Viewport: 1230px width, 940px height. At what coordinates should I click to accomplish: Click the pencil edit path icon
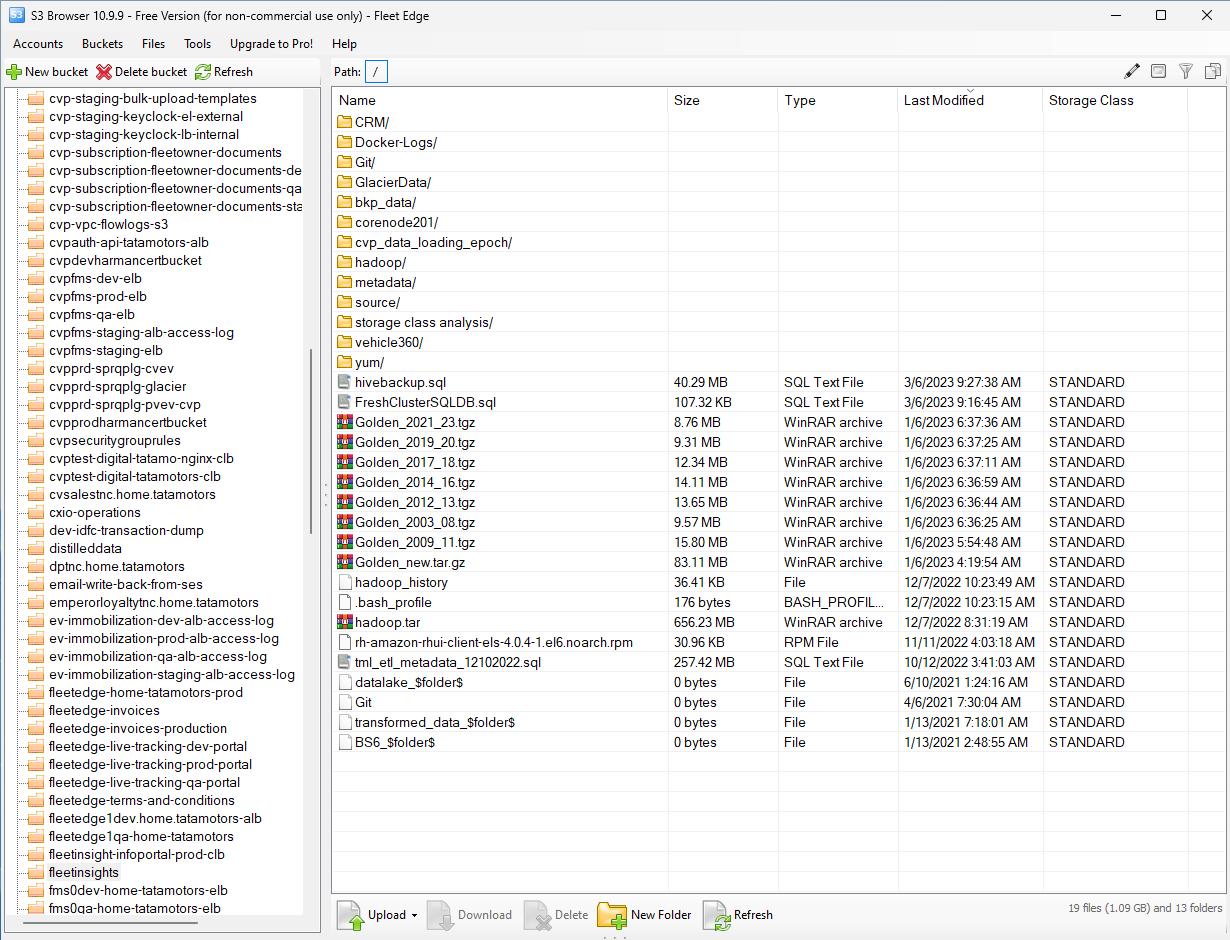[x=1132, y=71]
